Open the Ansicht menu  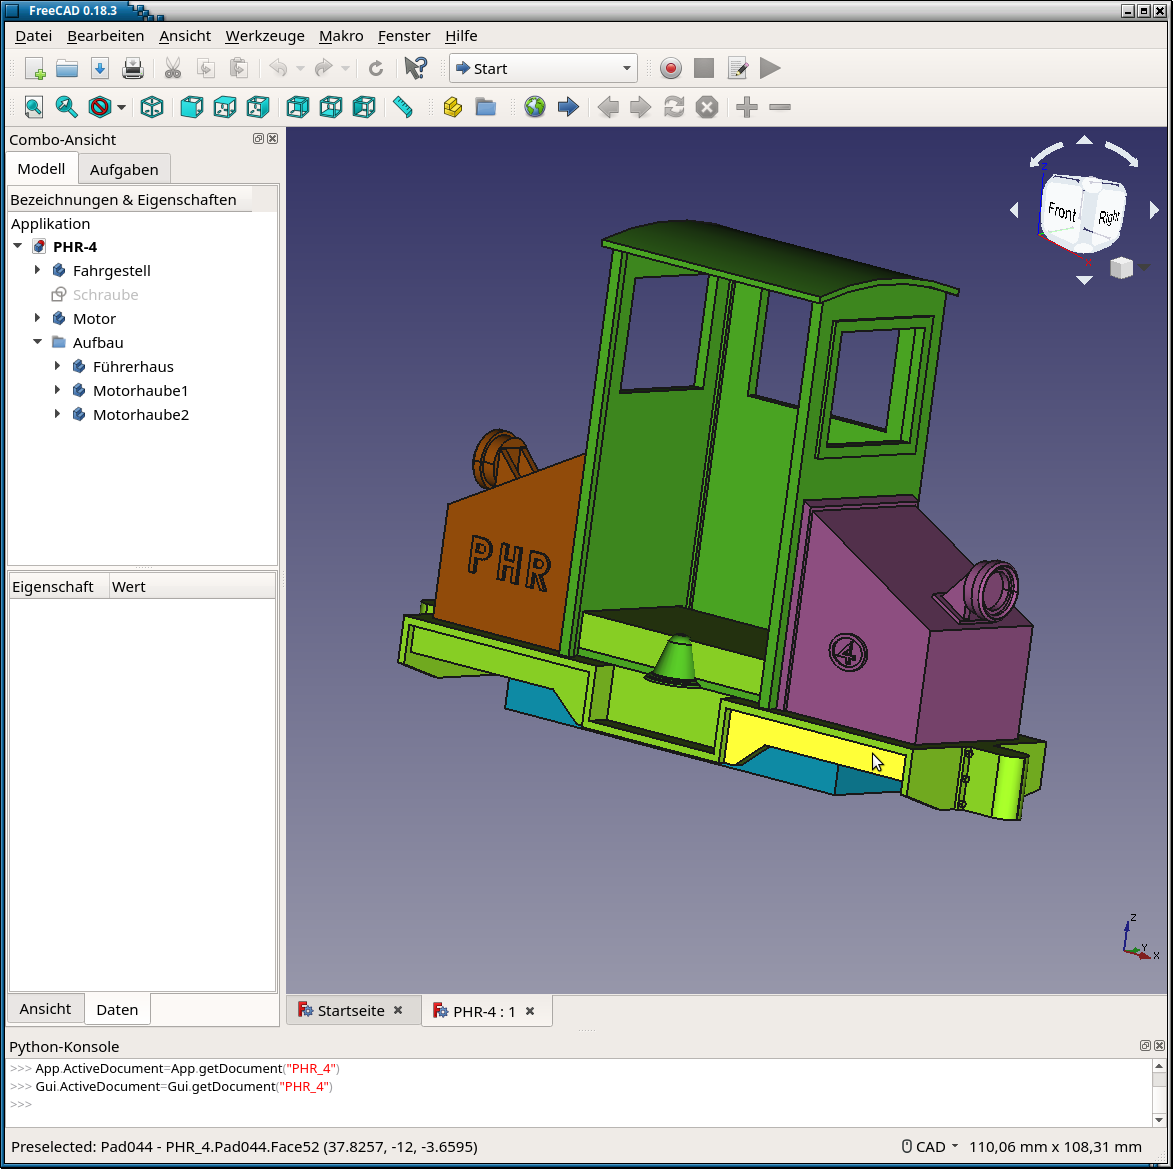(x=185, y=36)
